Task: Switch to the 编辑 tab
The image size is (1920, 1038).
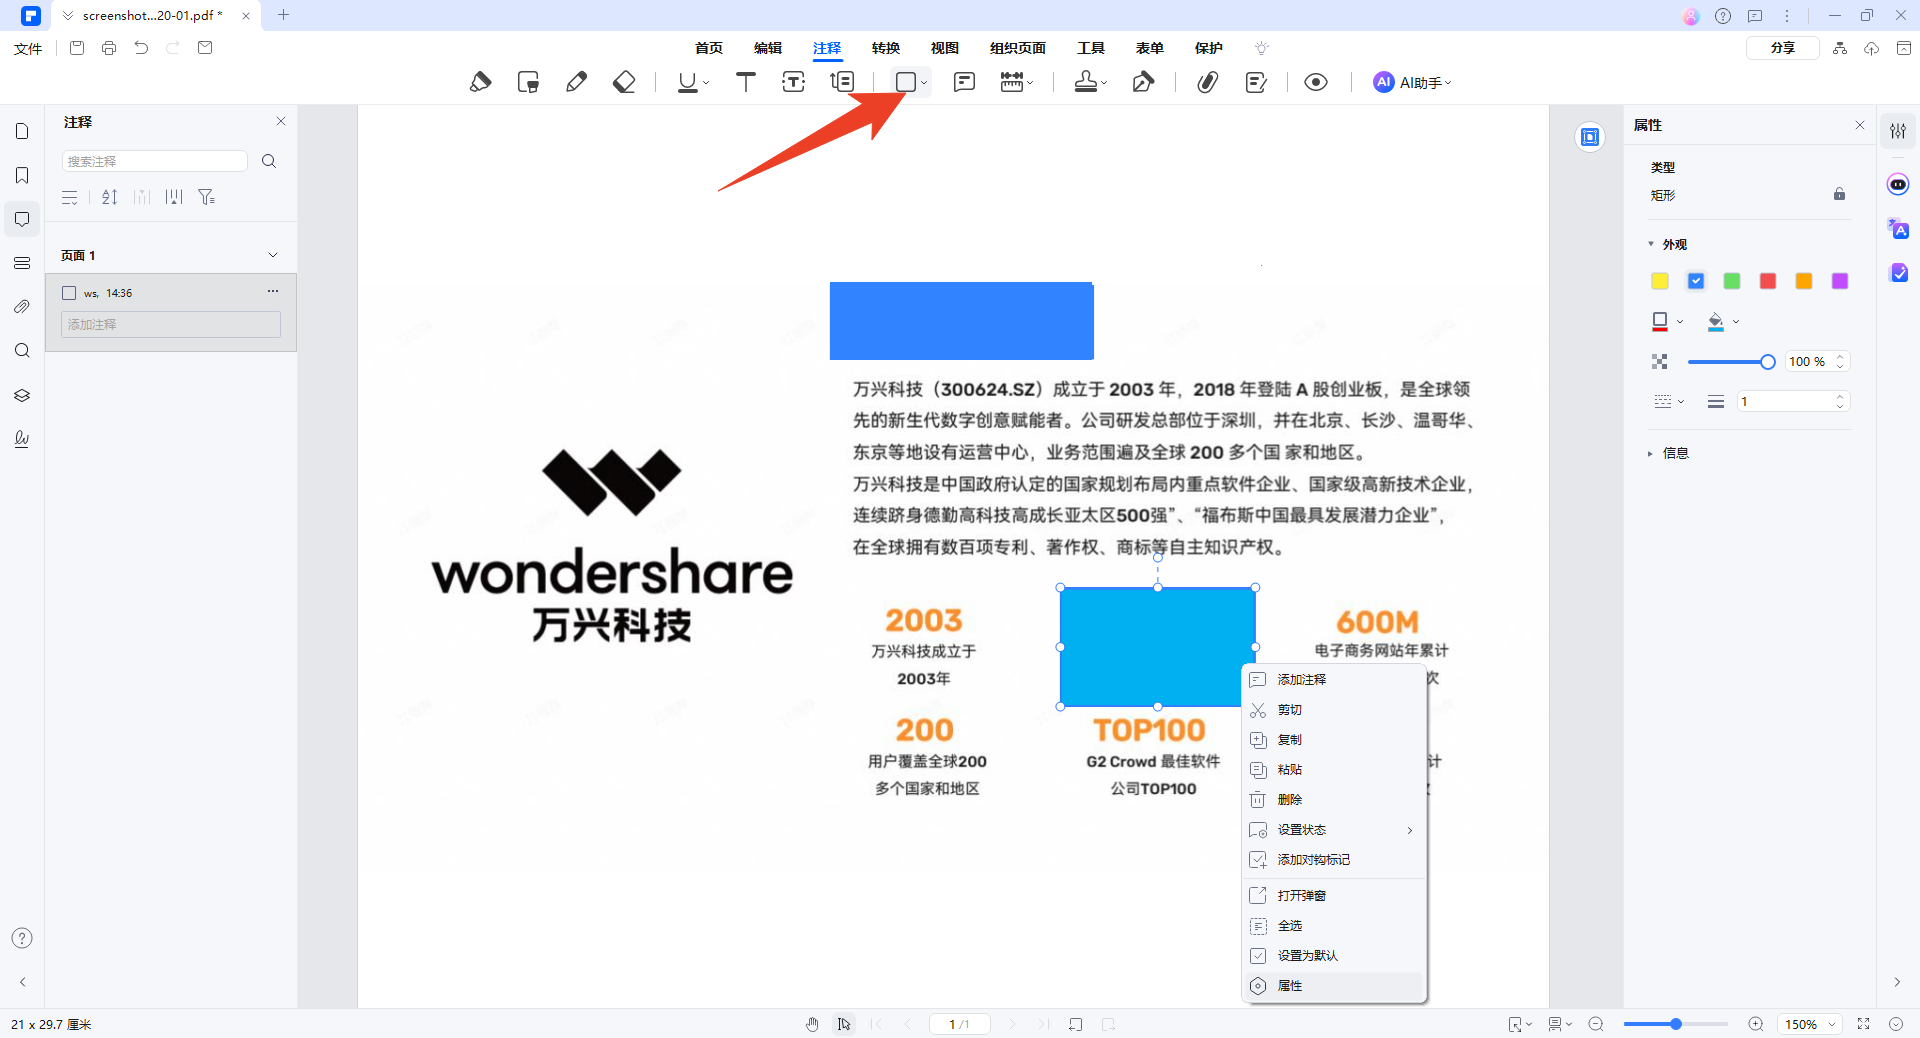Action: 768,48
